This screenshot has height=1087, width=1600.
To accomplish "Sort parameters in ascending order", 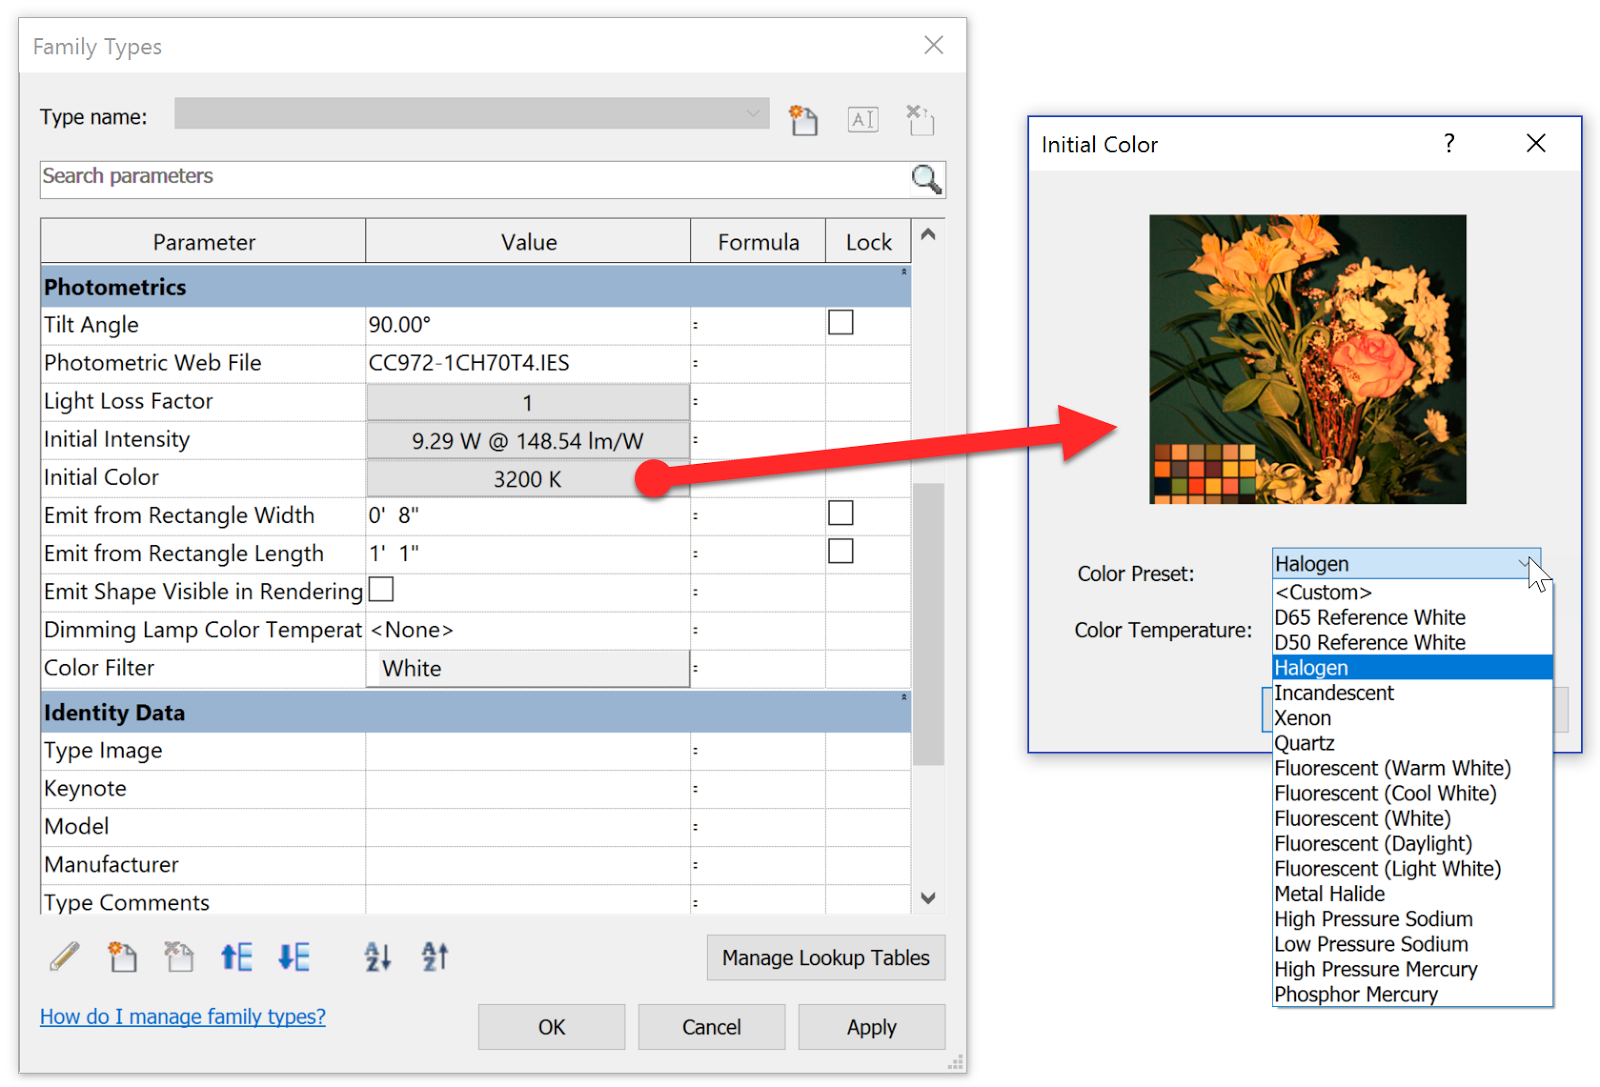I will coord(376,957).
